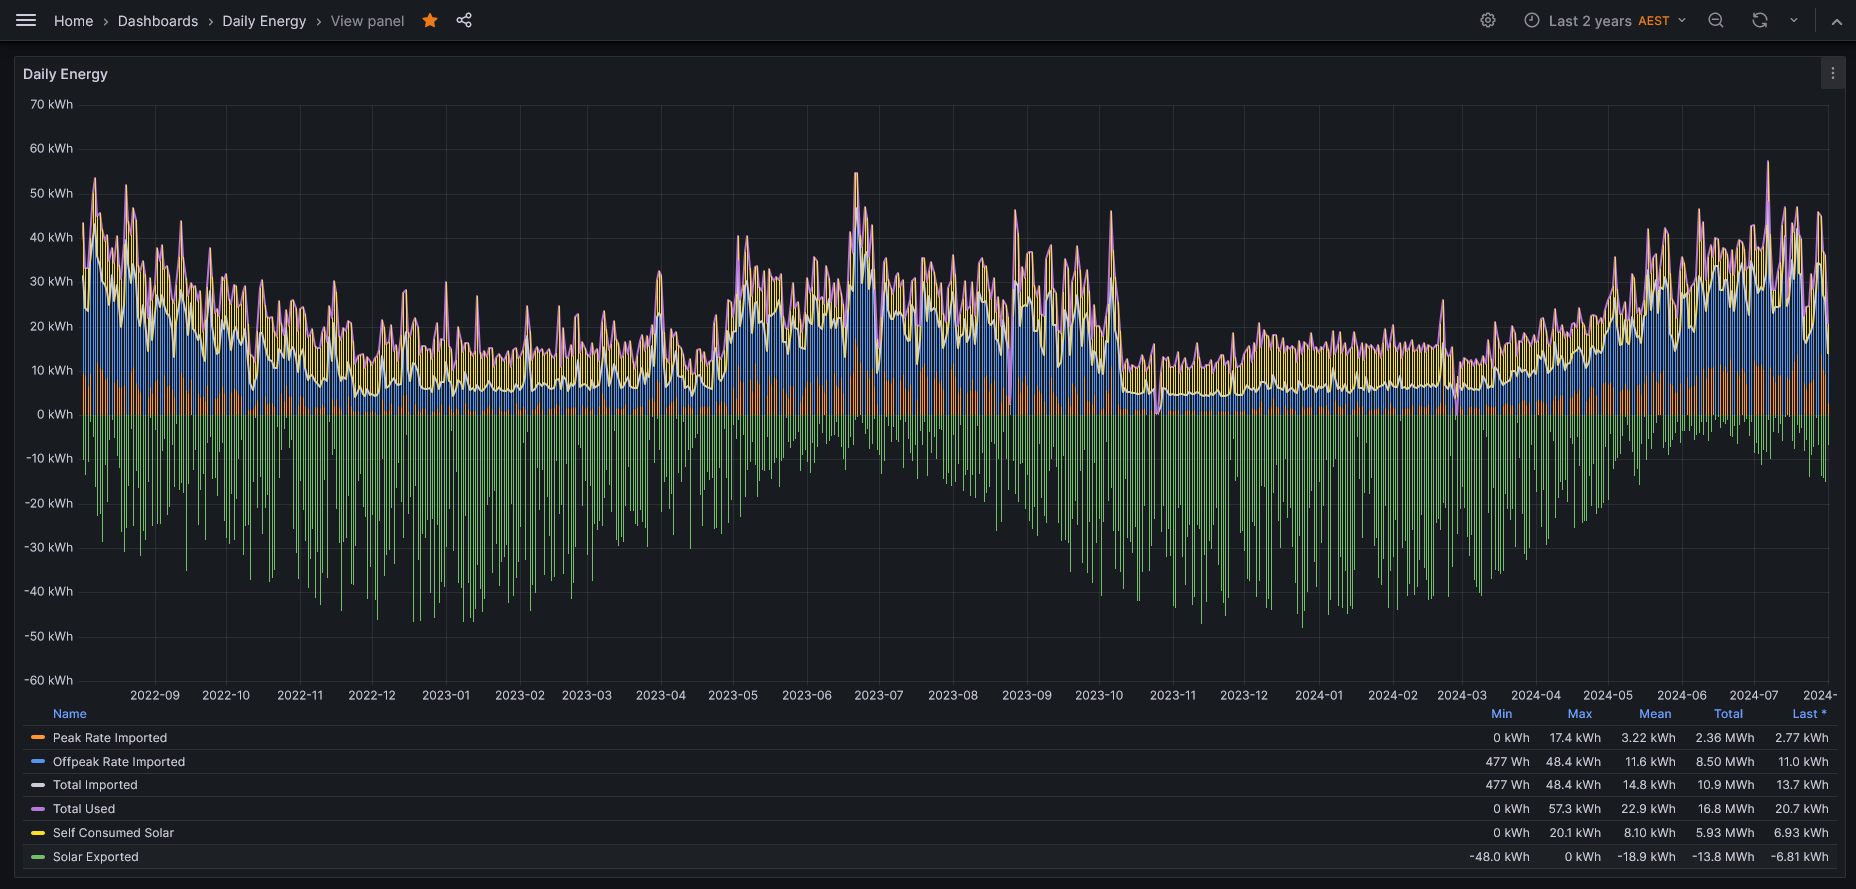Toggle visibility of Peak Rate Imported series
1856x889 pixels.
click(110, 738)
